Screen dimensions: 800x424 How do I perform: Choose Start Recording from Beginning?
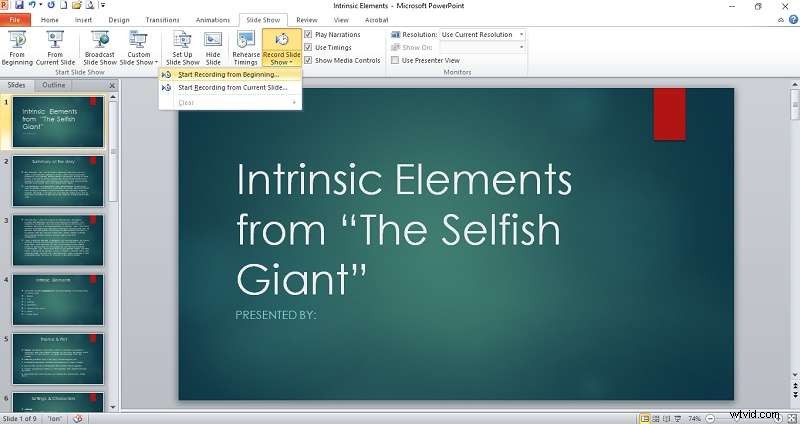(x=231, y=74)
